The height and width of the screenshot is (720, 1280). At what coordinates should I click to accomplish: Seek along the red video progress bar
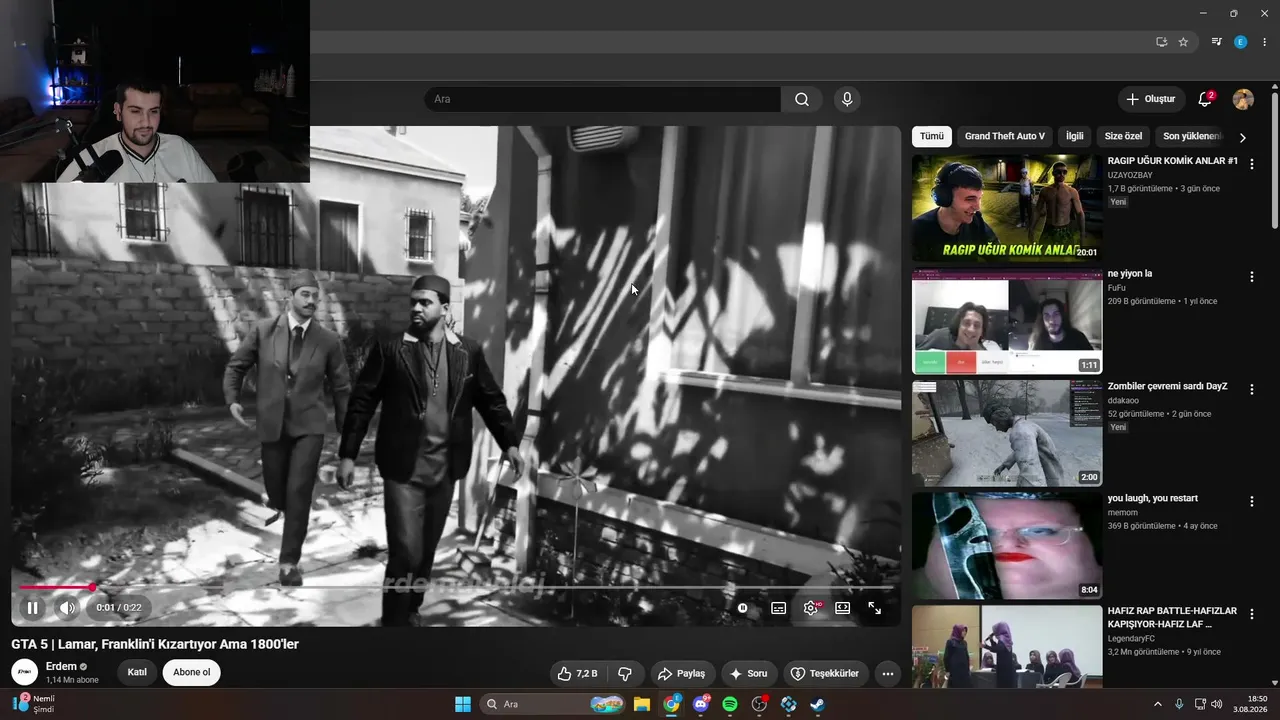(x=456, y=587)
